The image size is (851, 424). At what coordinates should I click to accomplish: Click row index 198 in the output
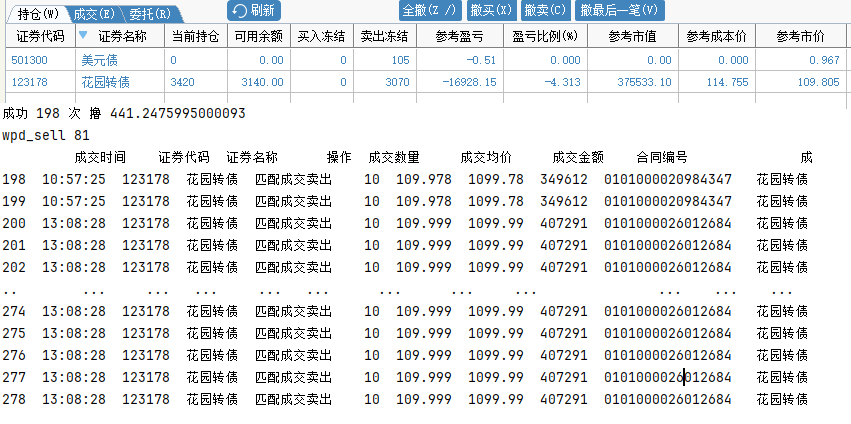(12, 179)
